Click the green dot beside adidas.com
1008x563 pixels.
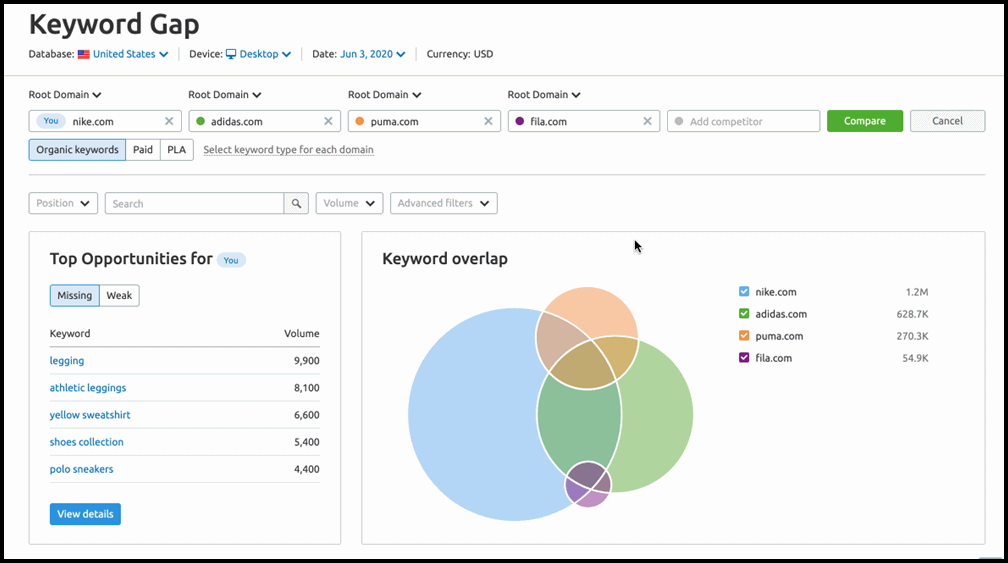pyautogui.click(x=201, y=121)
